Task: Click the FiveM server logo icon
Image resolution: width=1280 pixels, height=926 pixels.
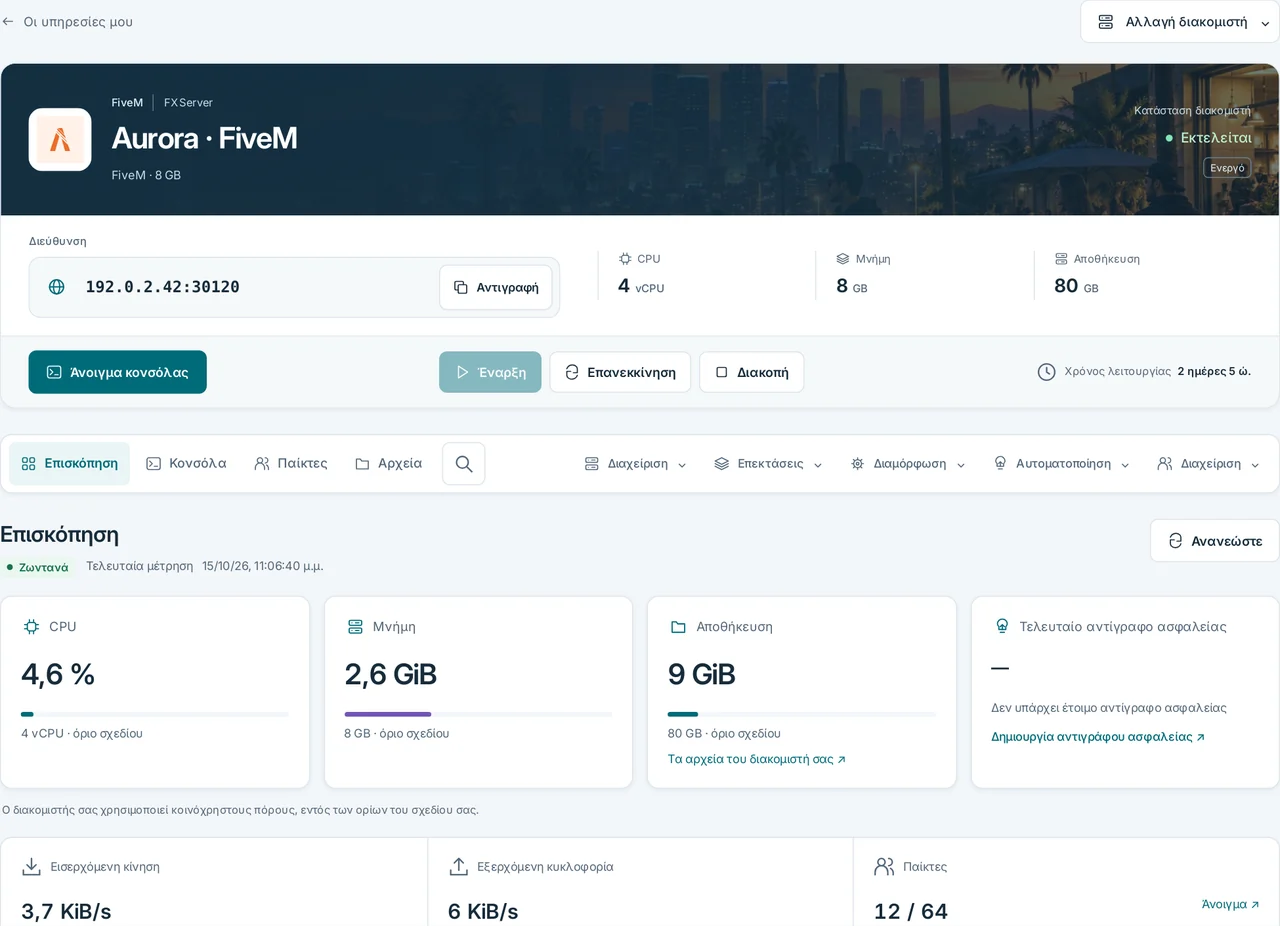Action: (60, 139)
